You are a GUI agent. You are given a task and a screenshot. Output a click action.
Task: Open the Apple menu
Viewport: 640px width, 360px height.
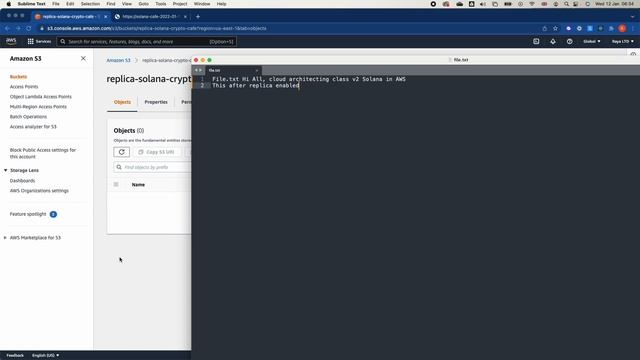tap(8, 4)
